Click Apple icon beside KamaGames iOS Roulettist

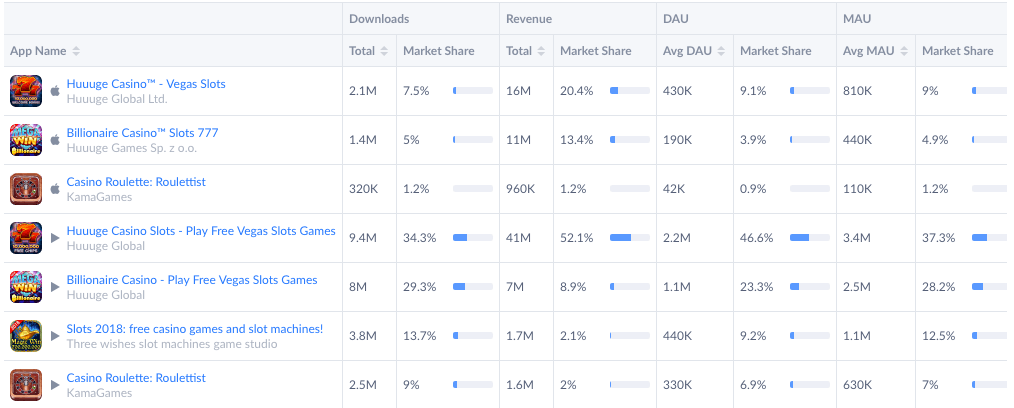click(55, 189)
